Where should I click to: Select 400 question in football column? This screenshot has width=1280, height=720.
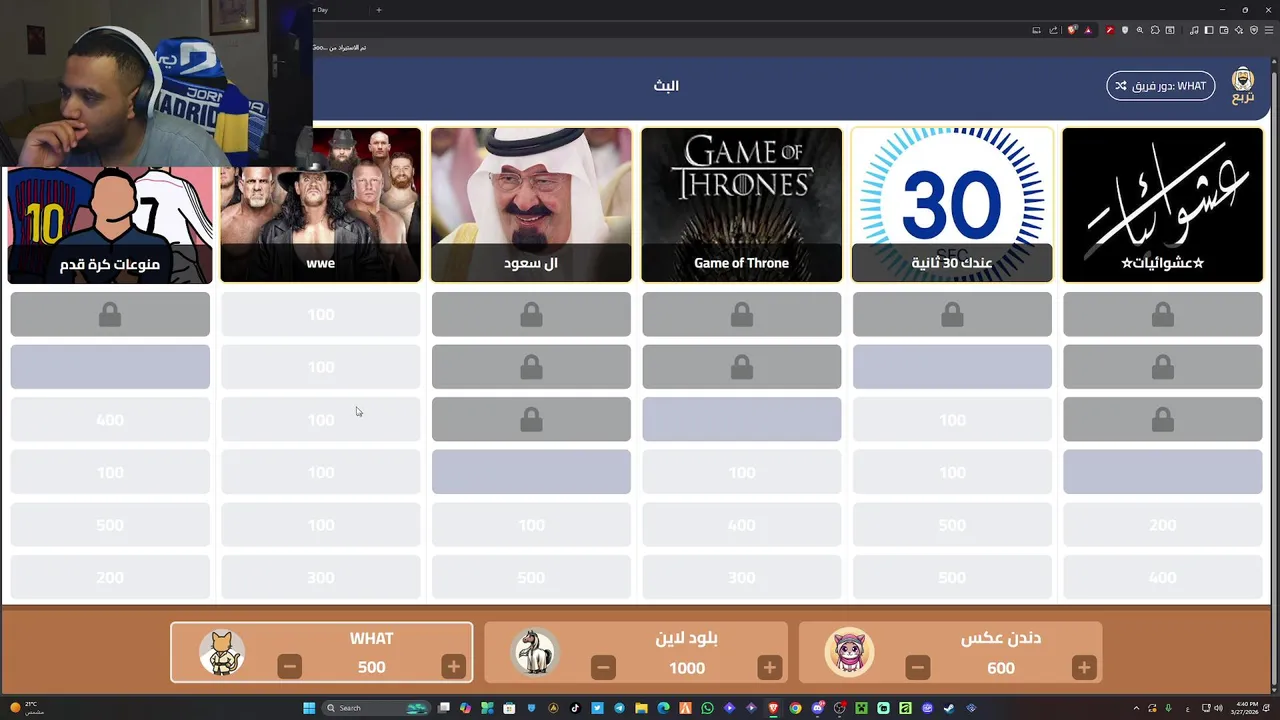[x=110, y=420]
